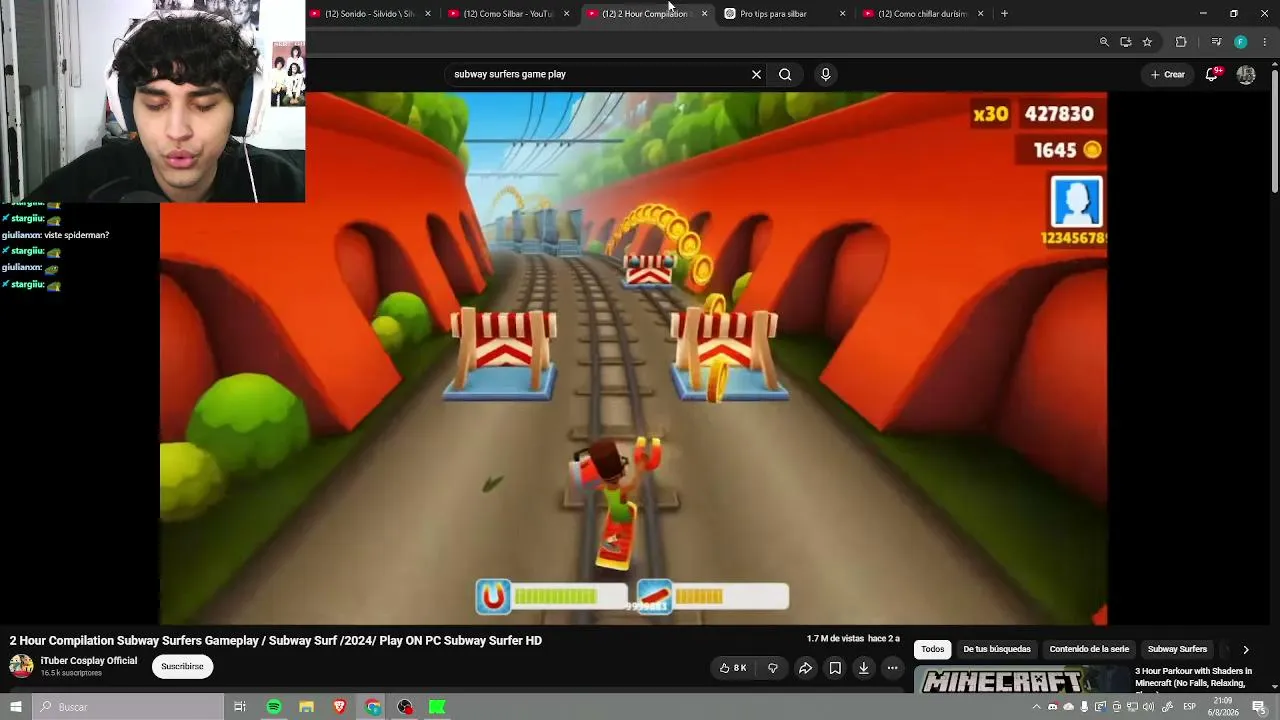The height and width of the screenshot is (720, 1280).
Task: Select the 'Subway Surfers' filter chip
Action: click(x=1177, y=649)
